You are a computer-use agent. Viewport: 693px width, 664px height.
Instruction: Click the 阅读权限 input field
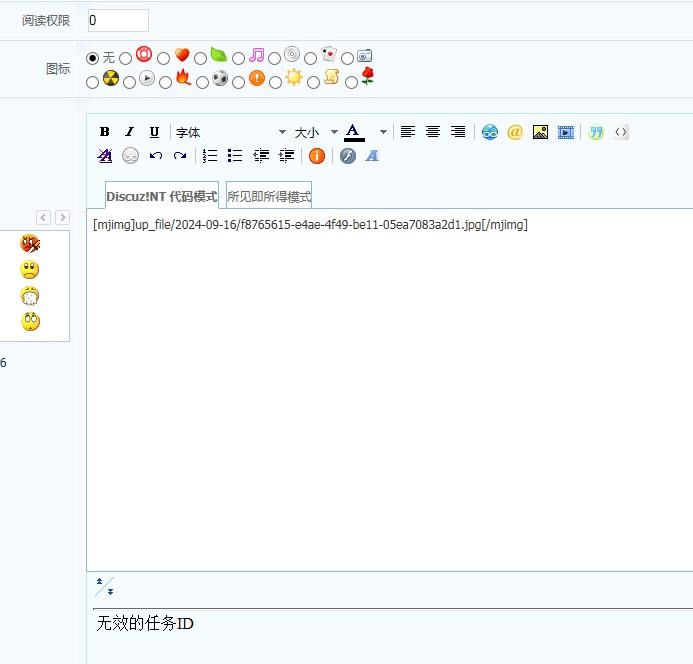point(118,20)
